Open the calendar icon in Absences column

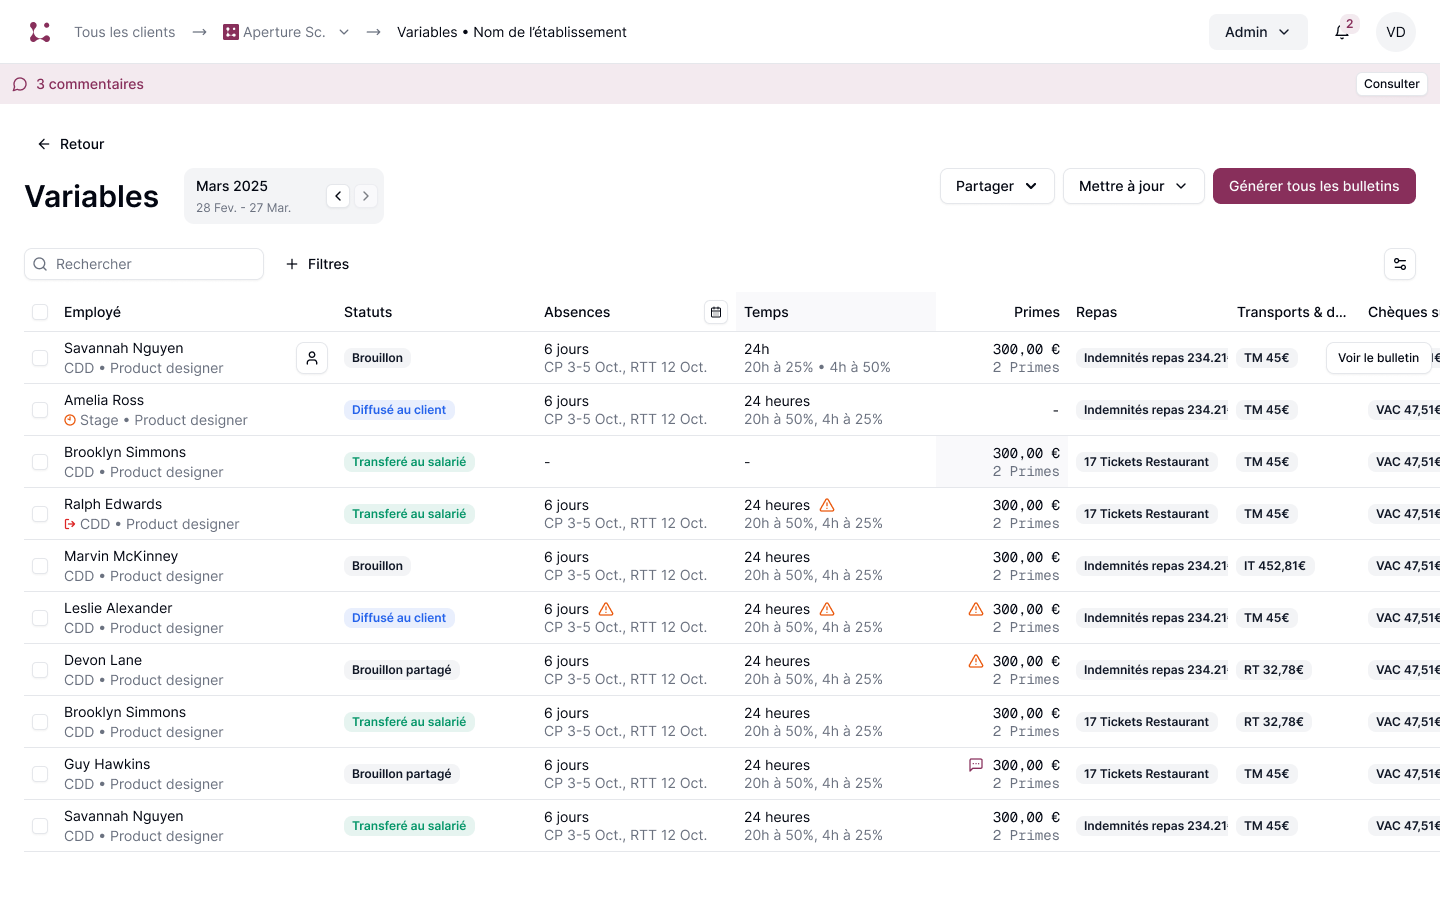pos(716,312)
